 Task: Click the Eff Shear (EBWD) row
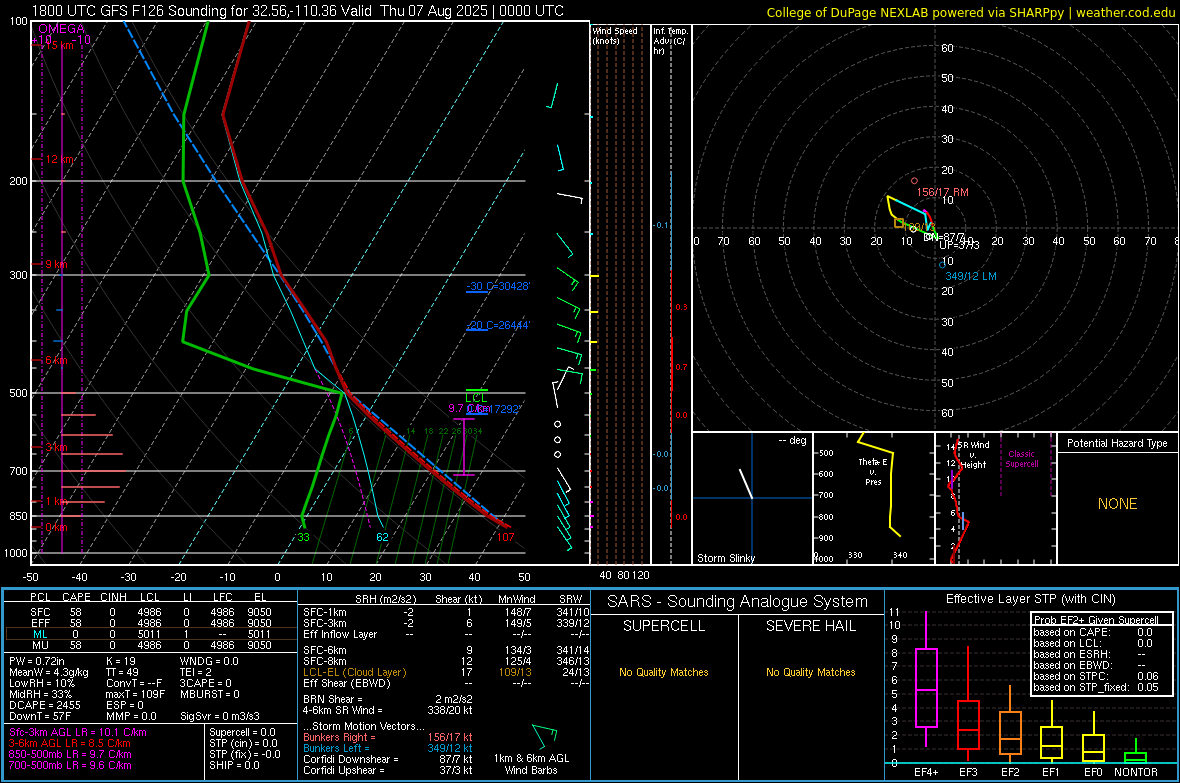pos(446,683)
